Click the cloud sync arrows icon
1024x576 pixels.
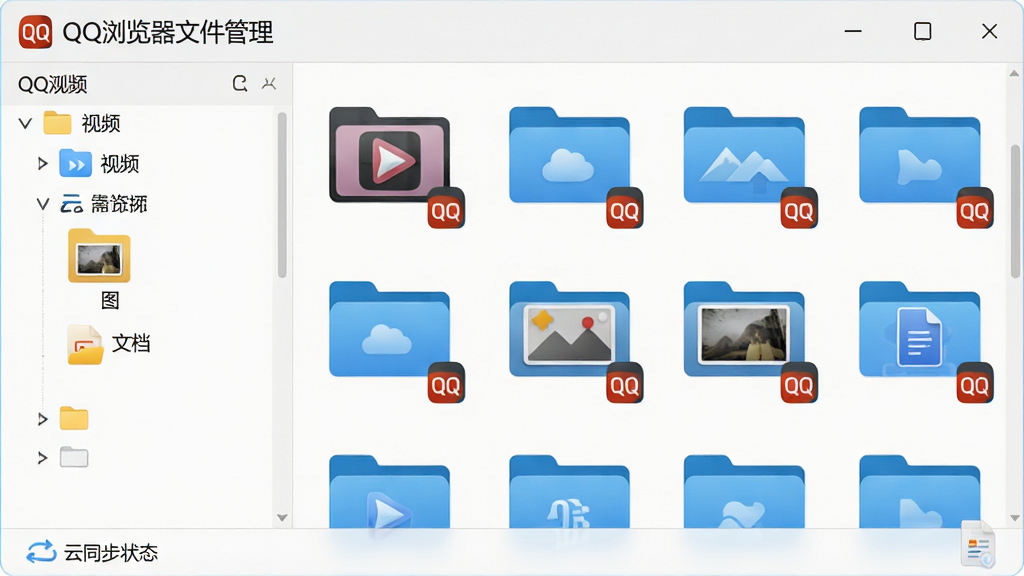tap(41, 552)
